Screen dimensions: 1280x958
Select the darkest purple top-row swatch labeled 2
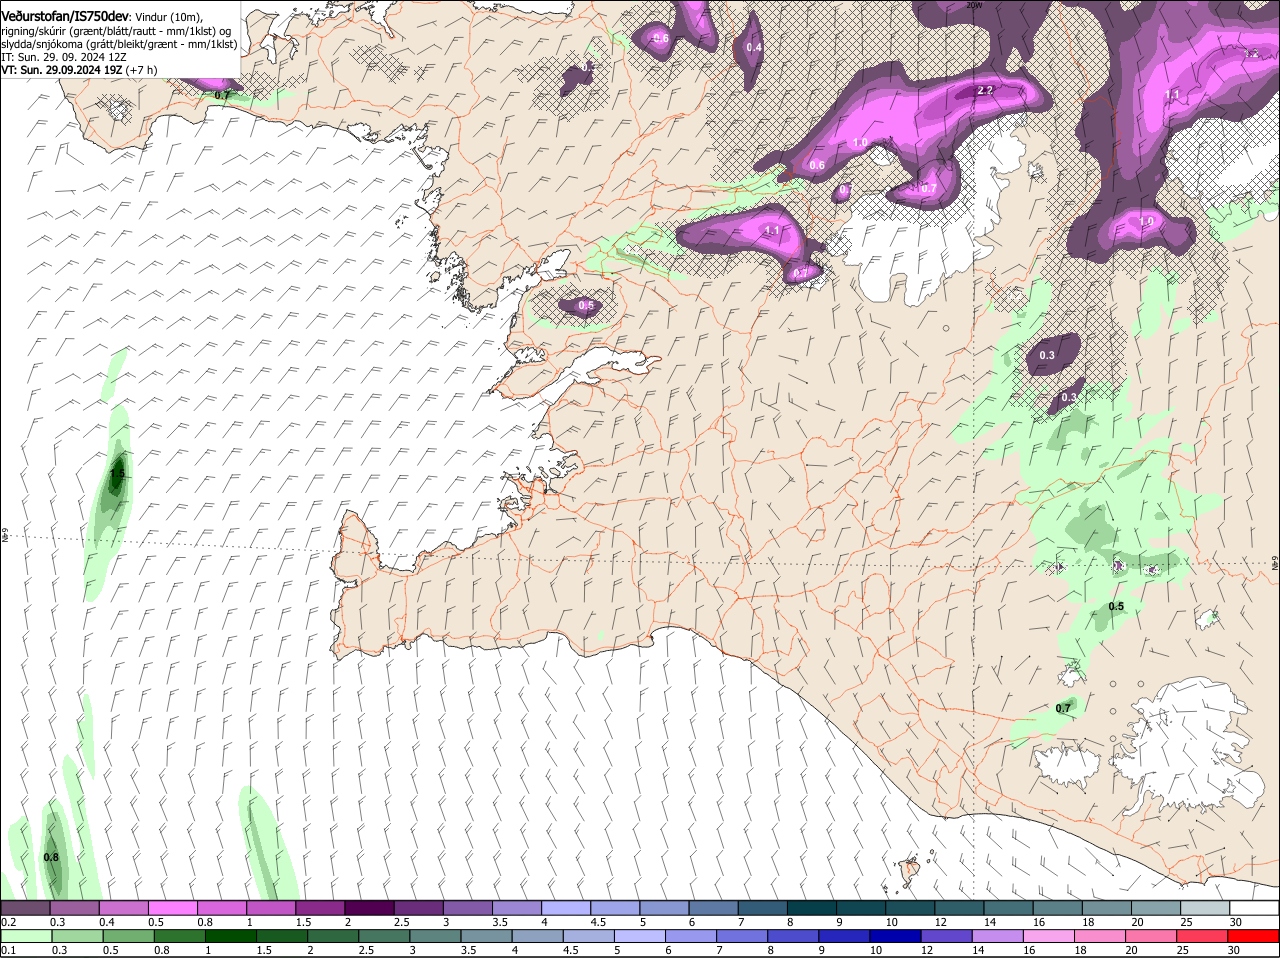370,907
